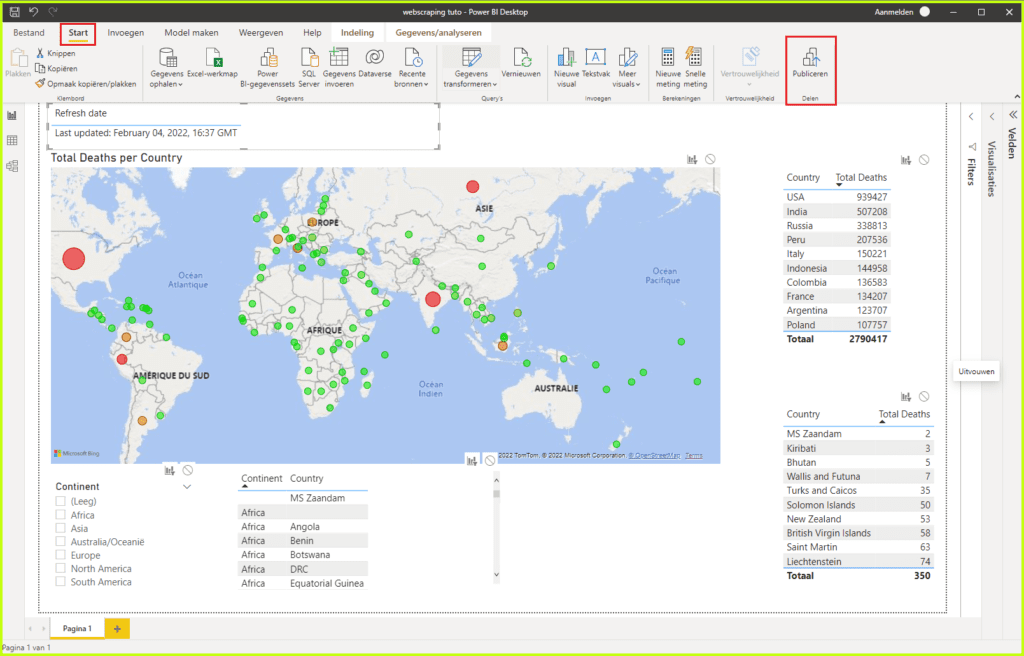Open the Gegevens/analyseren tab
Viewport: 1024px width, 656px height.
coord(439,33)
